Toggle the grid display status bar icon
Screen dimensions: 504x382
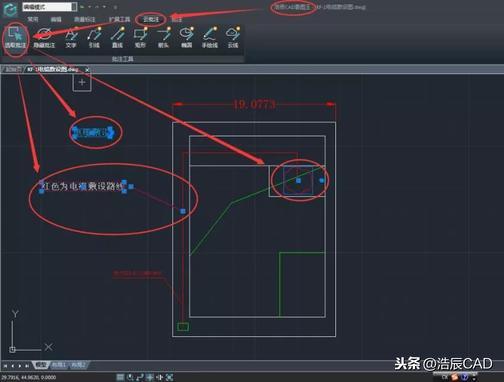pyautogui.click(x=120, y=377)
